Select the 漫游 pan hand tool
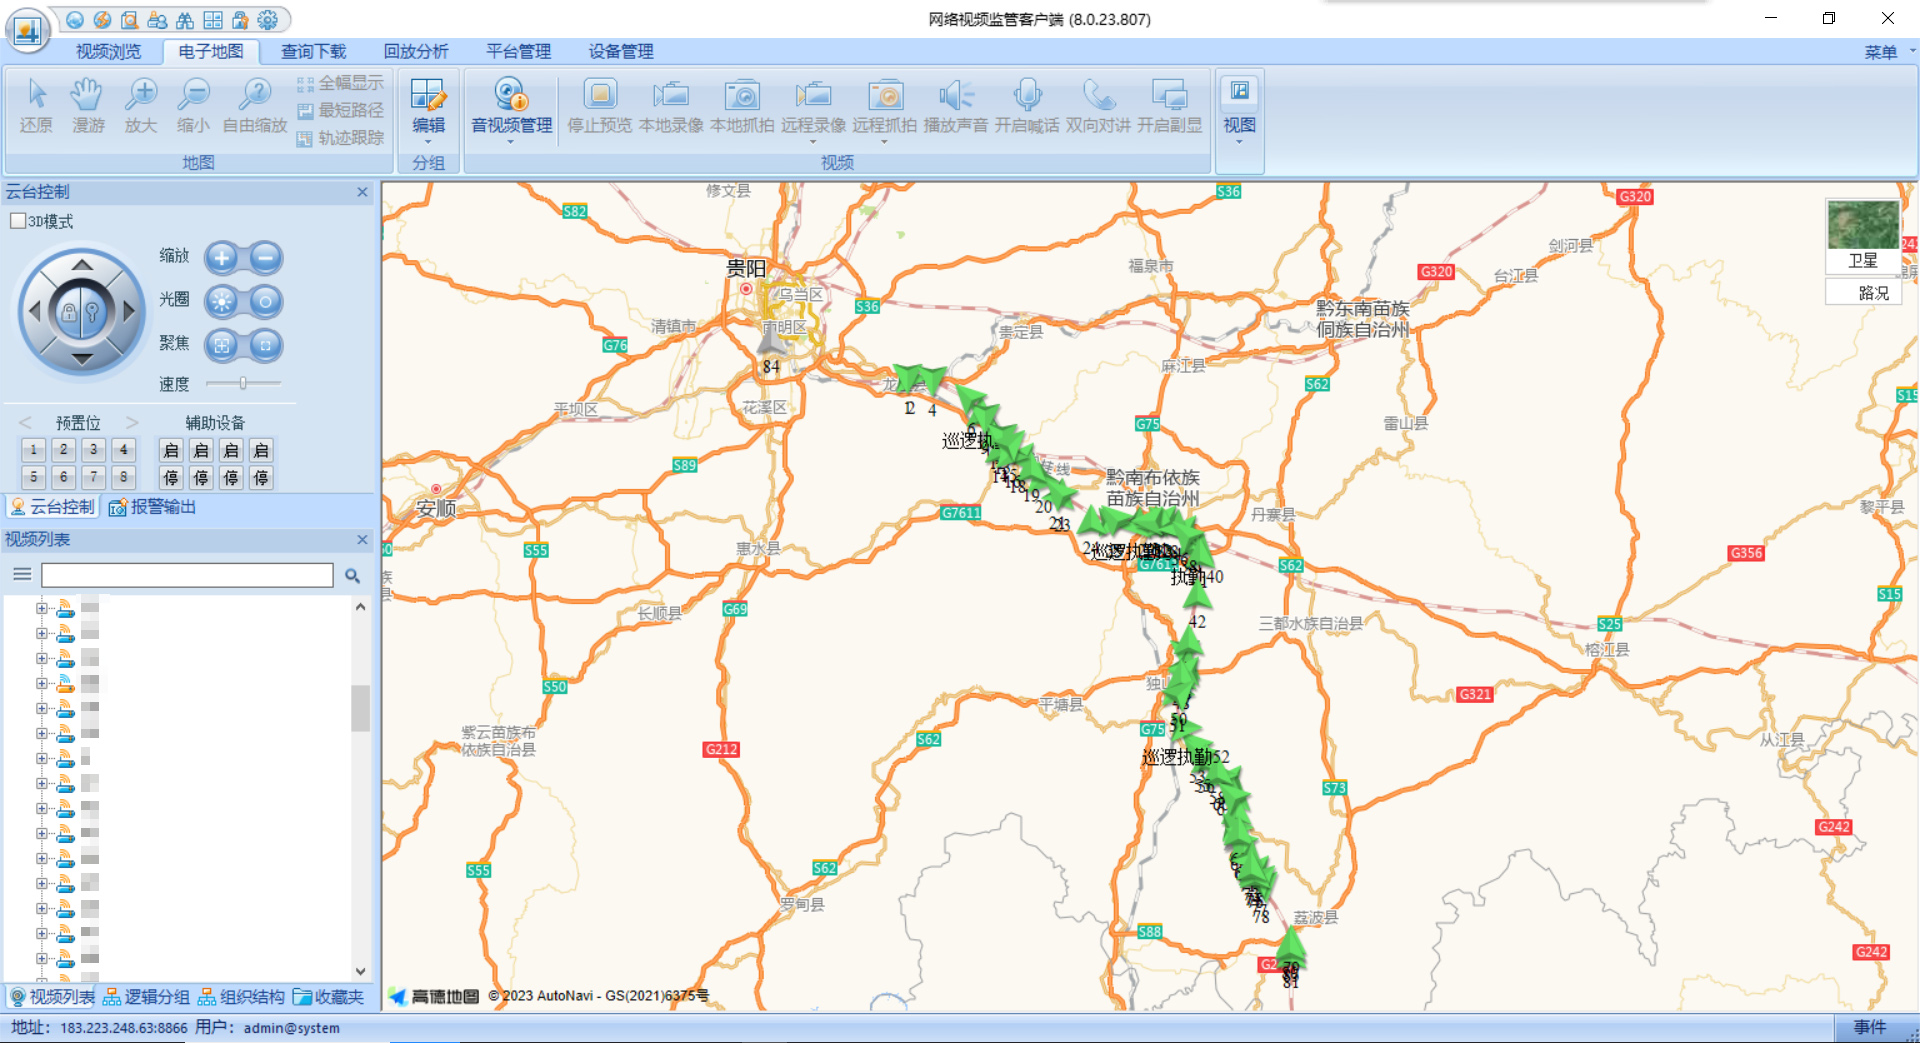This screenshot has height=1043, width=1920. point(88,105)
